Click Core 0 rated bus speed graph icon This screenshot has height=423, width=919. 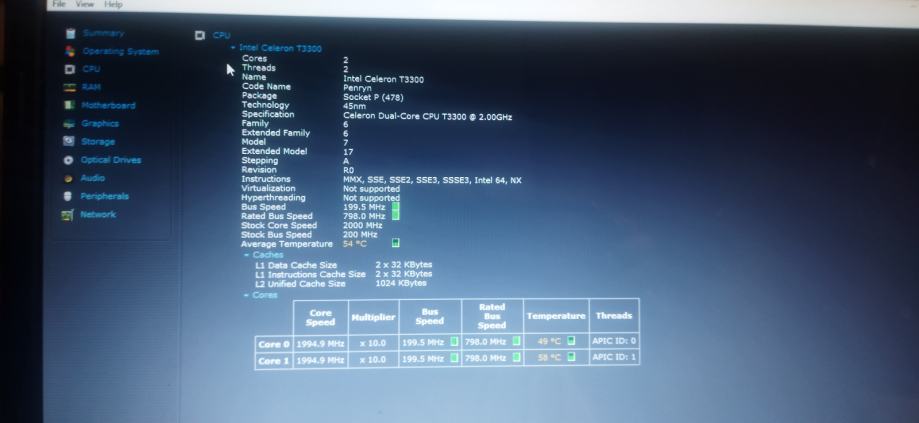point(516,341)
